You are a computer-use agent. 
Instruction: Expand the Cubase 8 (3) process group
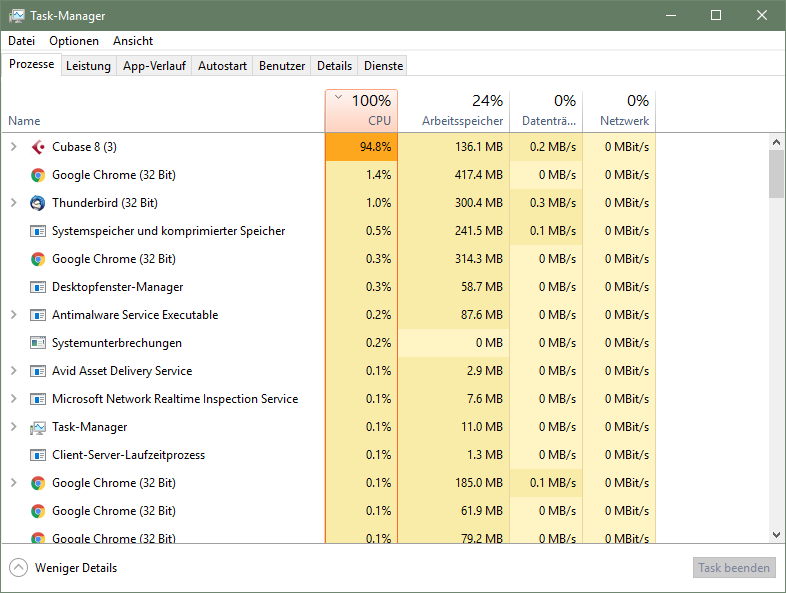pos(14,147)
